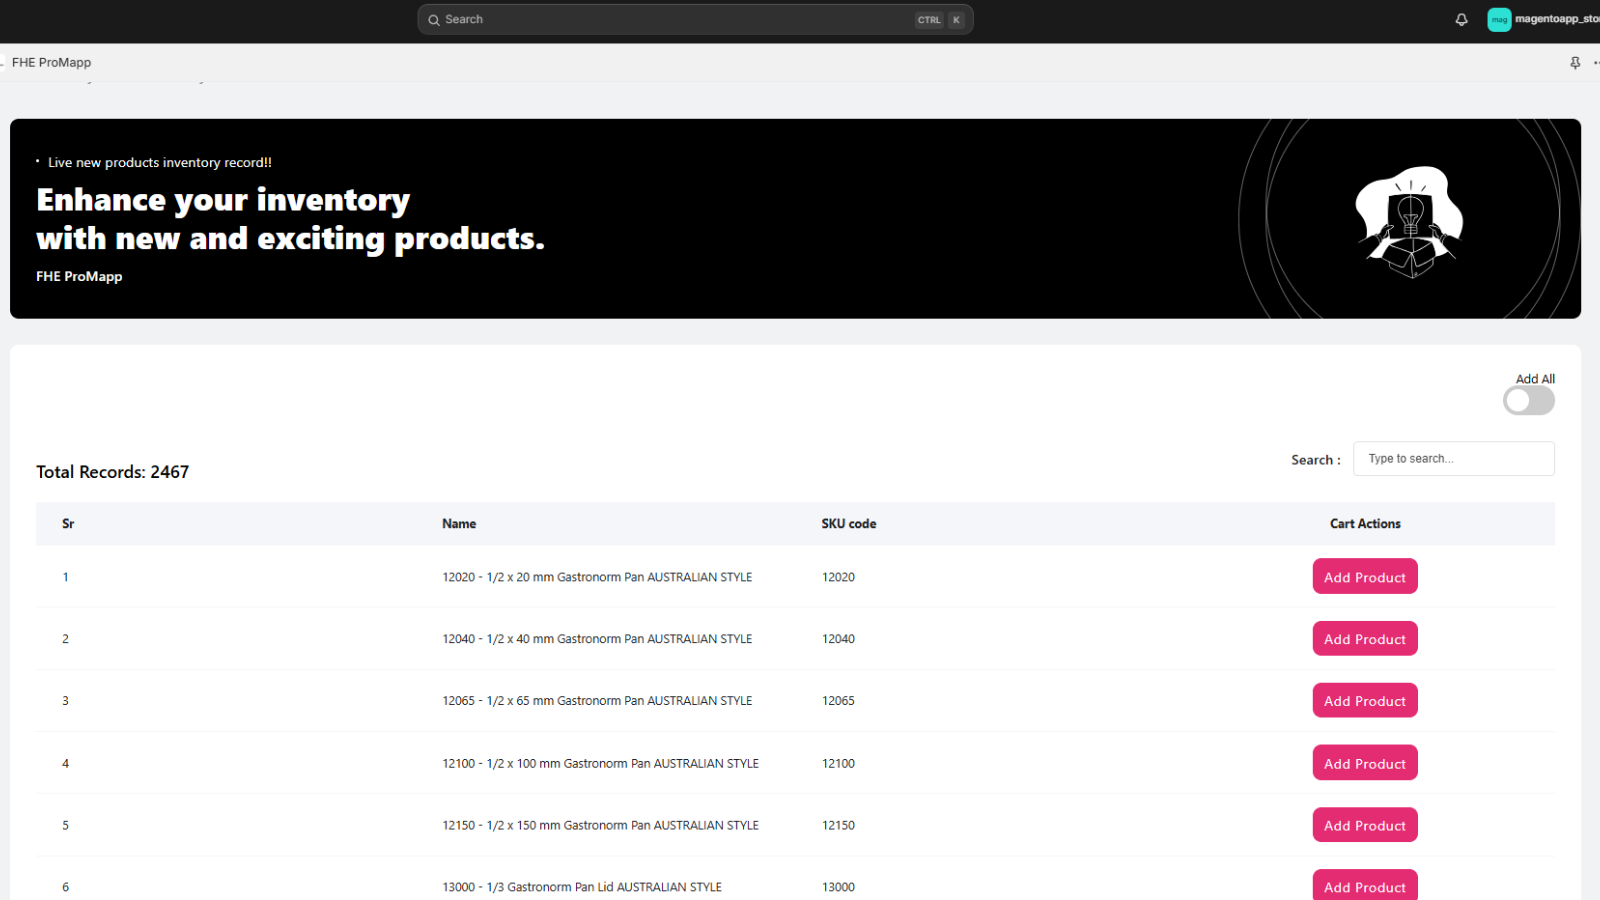Click the Type to search field
Viewport: 1600px width, 900px height.
coord(1453,459)
